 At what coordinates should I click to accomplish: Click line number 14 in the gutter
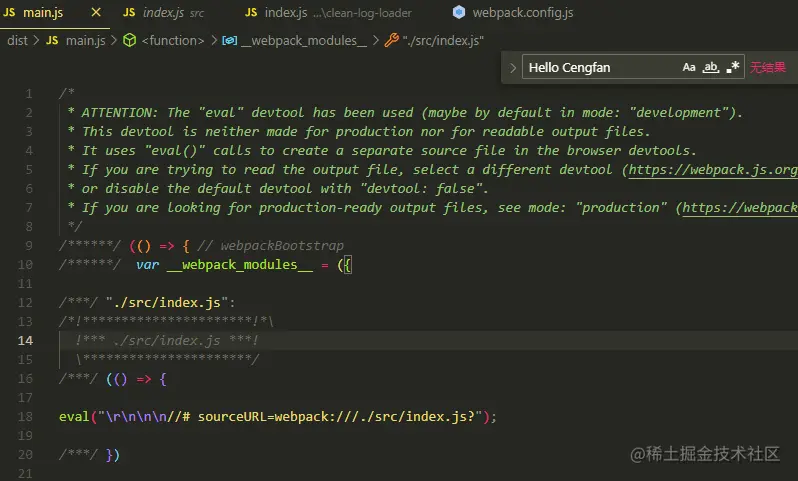(x=25, y=341)
